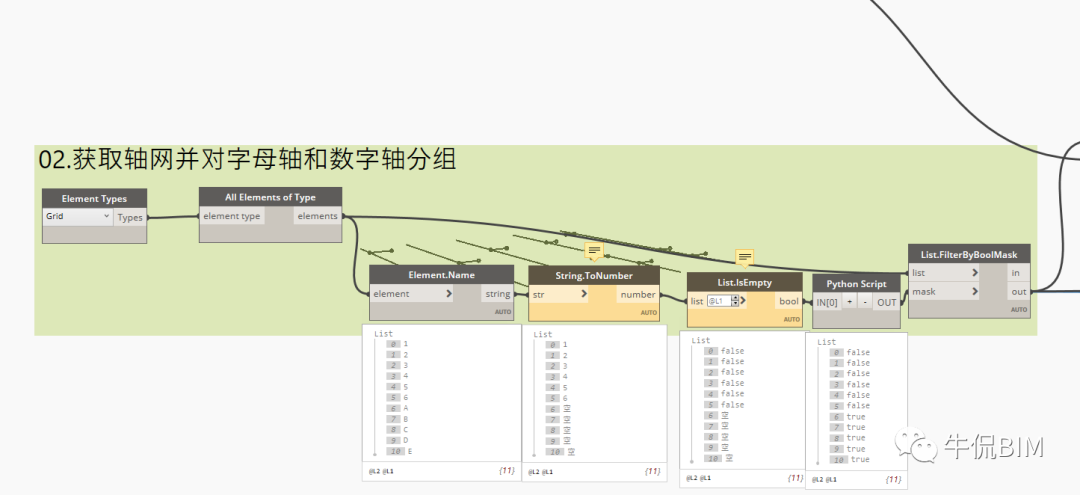Click the AUTO lacing label on Element.Name
Screen dimensions: 1080x495
[x=502, y=312]
